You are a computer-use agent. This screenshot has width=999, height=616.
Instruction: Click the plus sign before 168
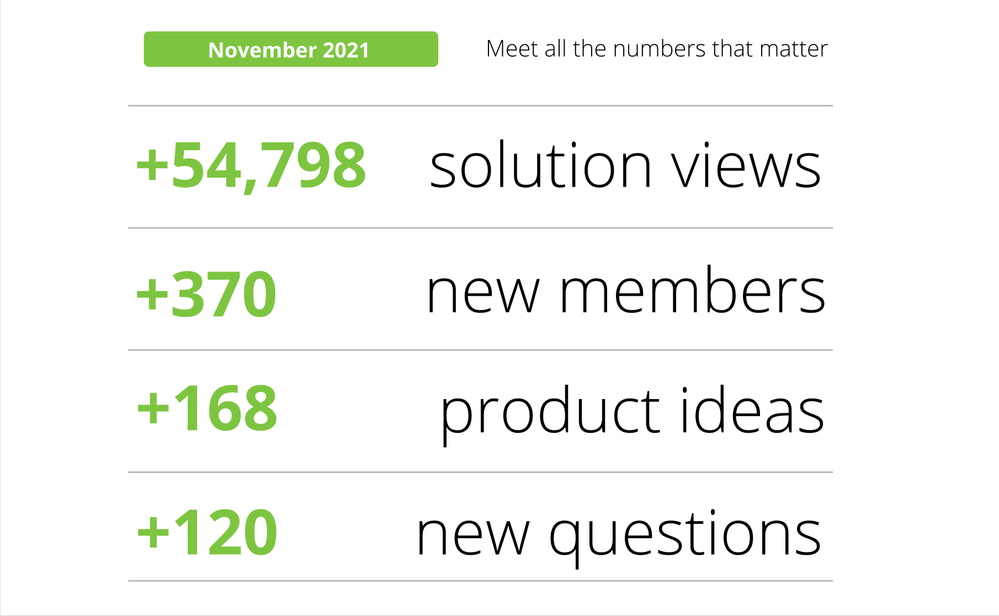[153, 409]
